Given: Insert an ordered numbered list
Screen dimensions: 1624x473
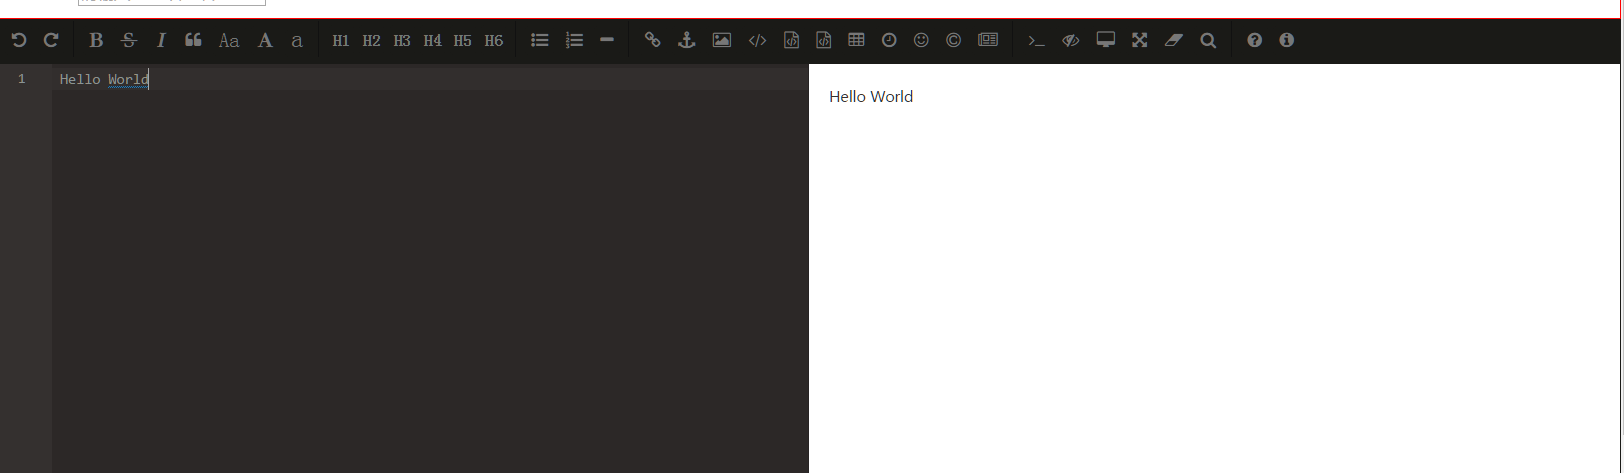Looking at the screenshot, I should click(574, 40).
